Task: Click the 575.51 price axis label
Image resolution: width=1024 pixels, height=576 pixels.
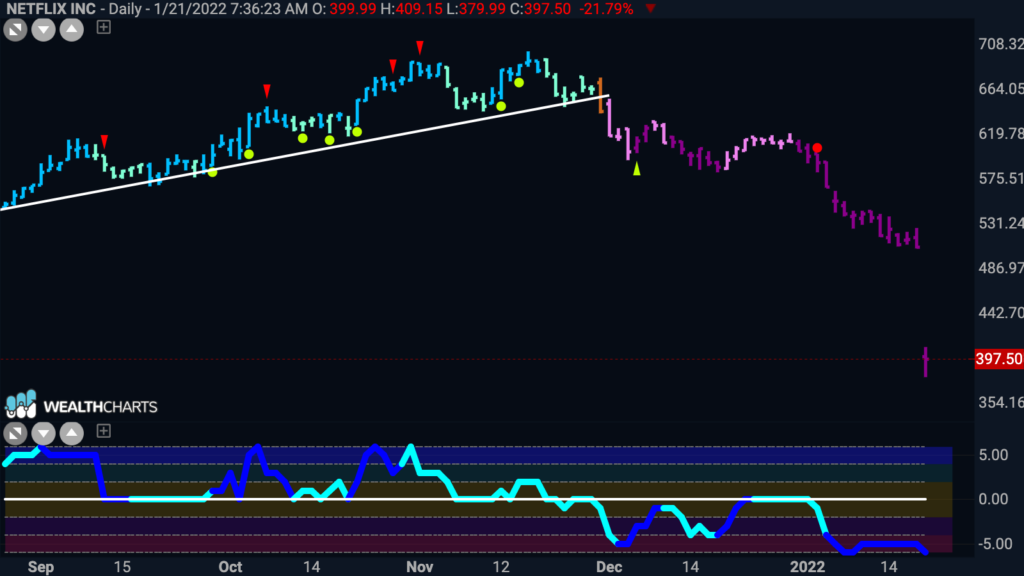Action: click(x=1000, y=178)
